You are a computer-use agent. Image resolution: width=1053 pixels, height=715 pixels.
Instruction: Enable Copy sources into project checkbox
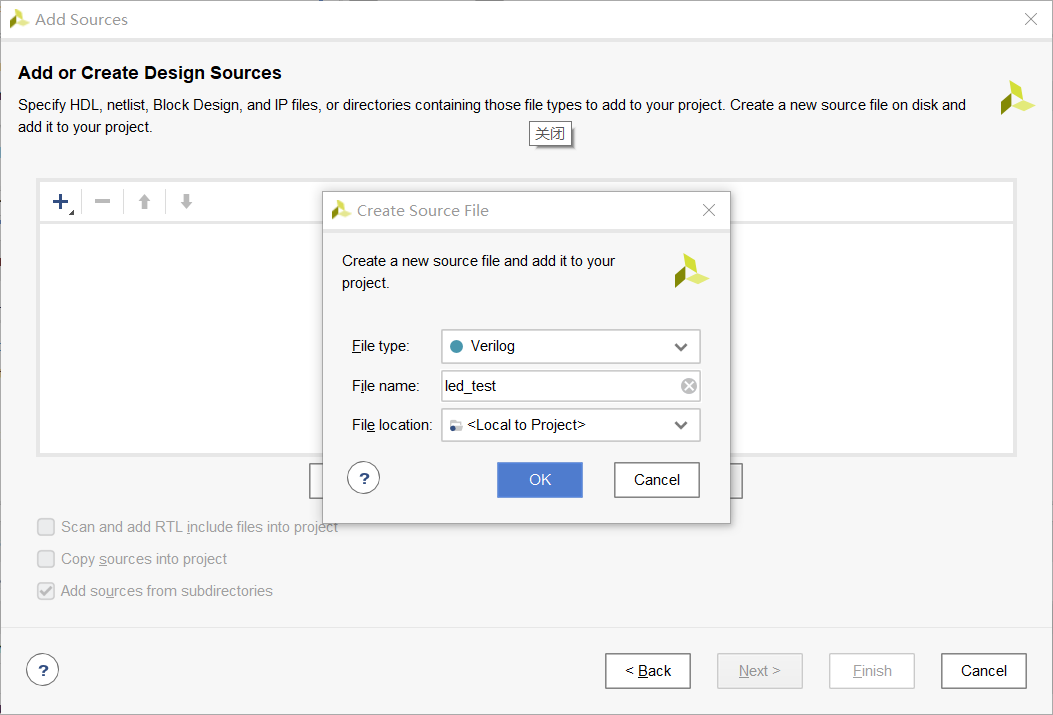pyautogui.click(x=46, y=559)
